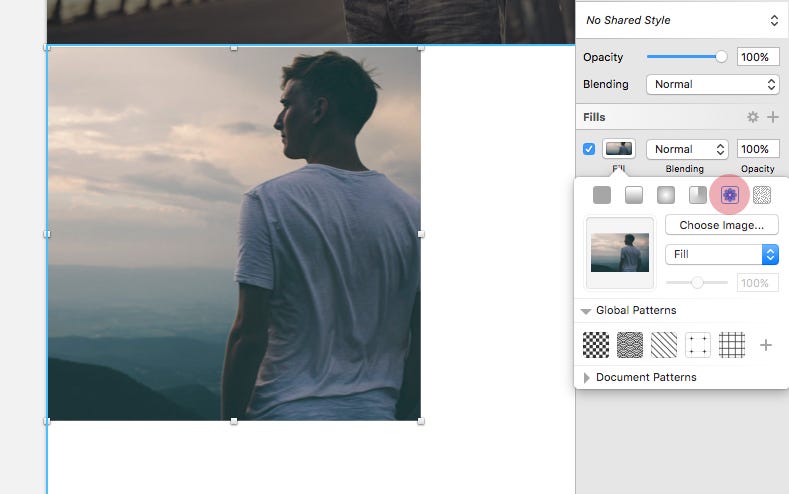Screen dimensions: 789x494
Task: Choose the grid global pattern
Action: pos(732,345)
